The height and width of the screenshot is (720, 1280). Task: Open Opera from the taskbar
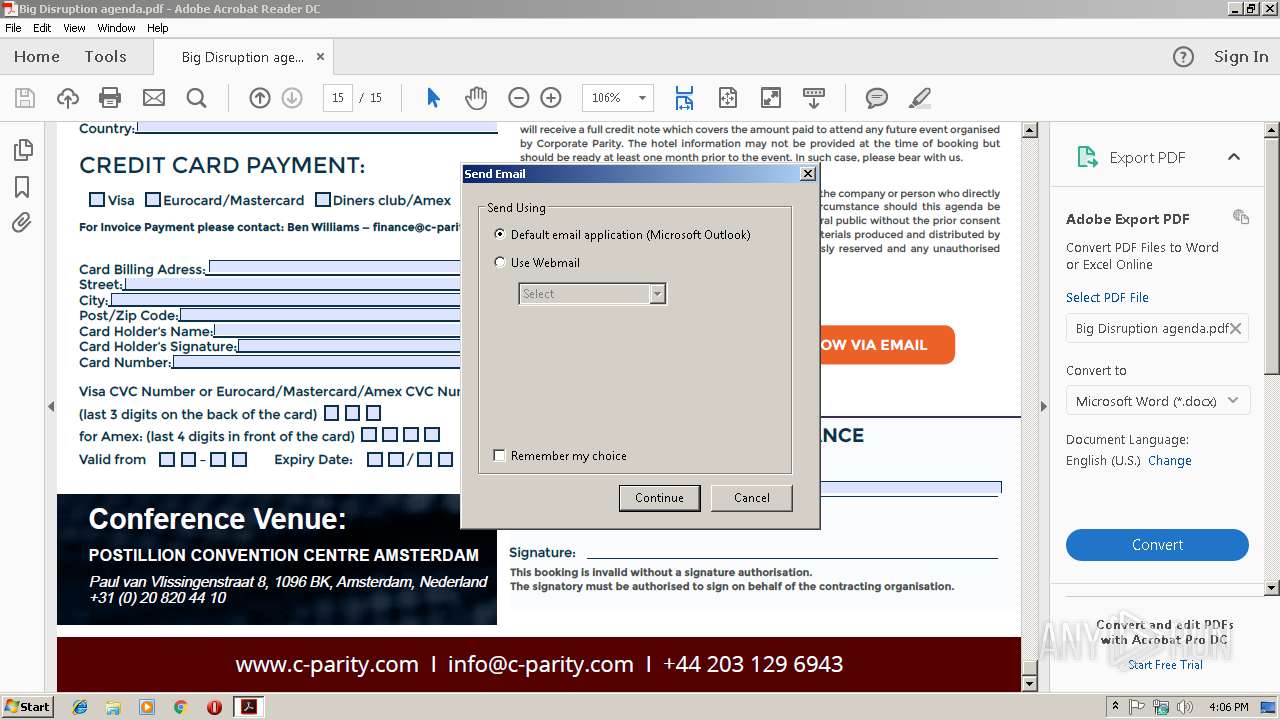coord(214,707)
